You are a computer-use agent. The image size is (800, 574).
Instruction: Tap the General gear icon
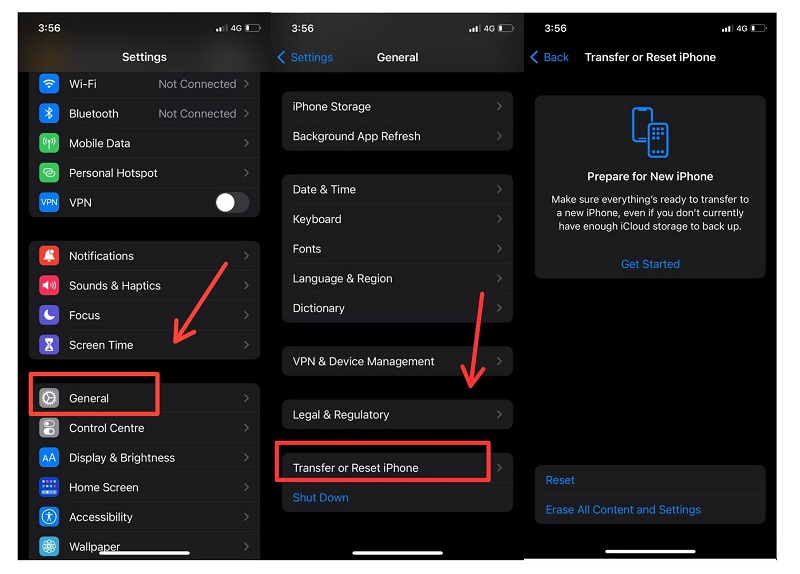click(49, 398)
